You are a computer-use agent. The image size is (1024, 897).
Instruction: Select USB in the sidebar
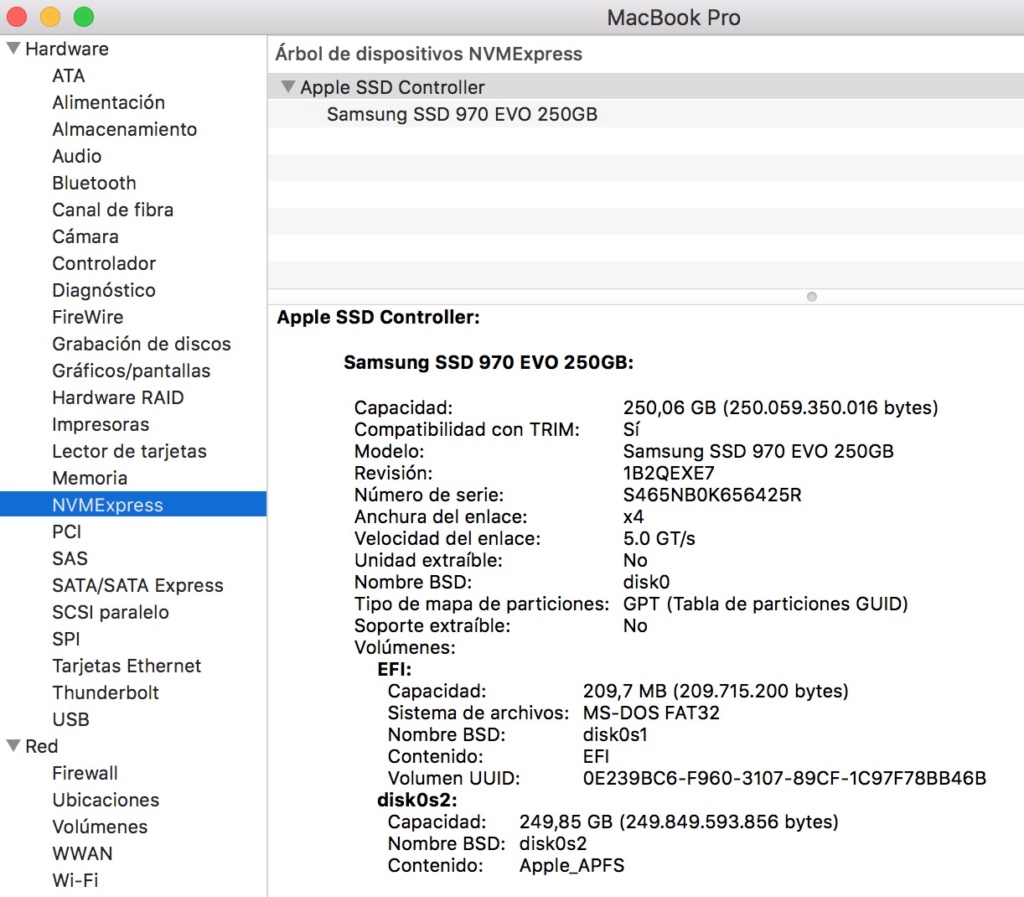pyautogui.click(x=71, y=719)
